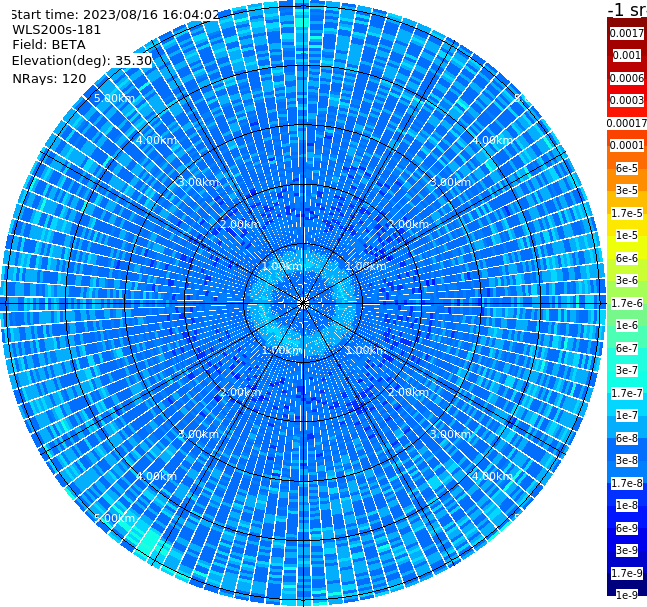
Task: Select the 0.0003 color scale value
Action: 627,100
